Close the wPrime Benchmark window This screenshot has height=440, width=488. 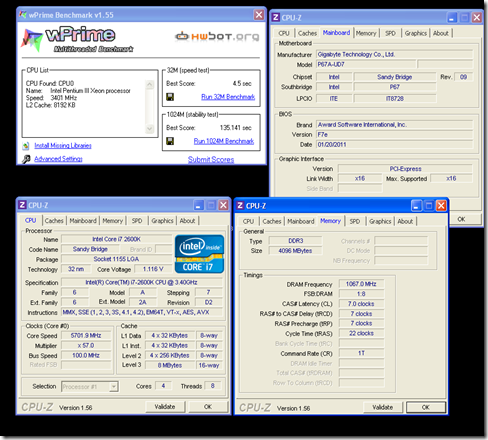pos(259,15)
